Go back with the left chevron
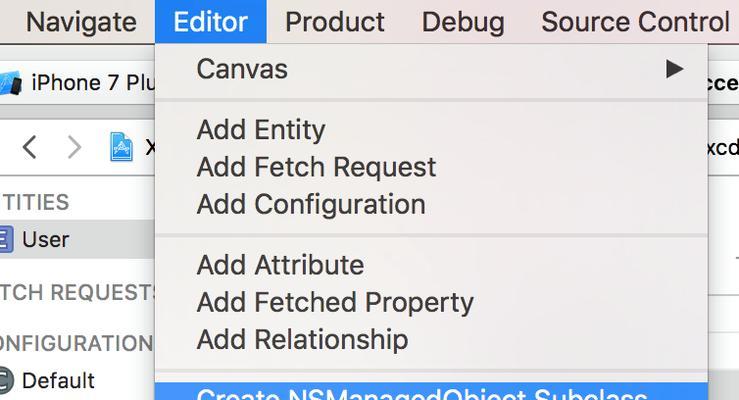739x400 pixels. point(29,147)
